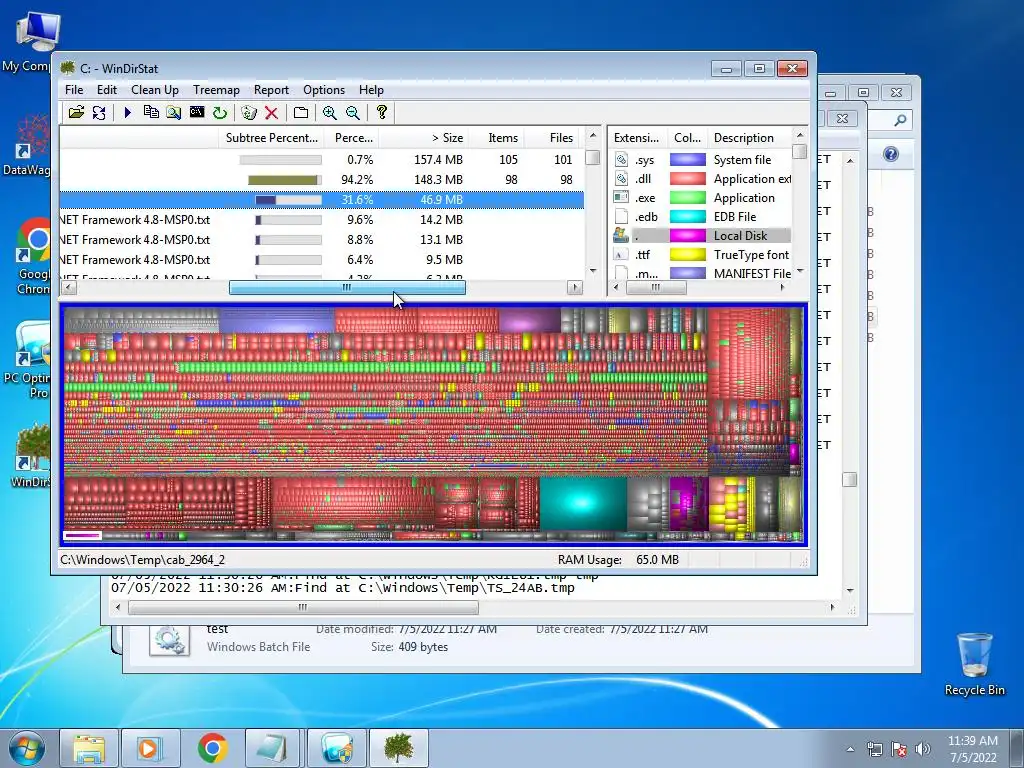This screenshot has width=1024, height=768.
Task: Select the 14.2 MB NET Framework row
Action: (x=321, y=220)
